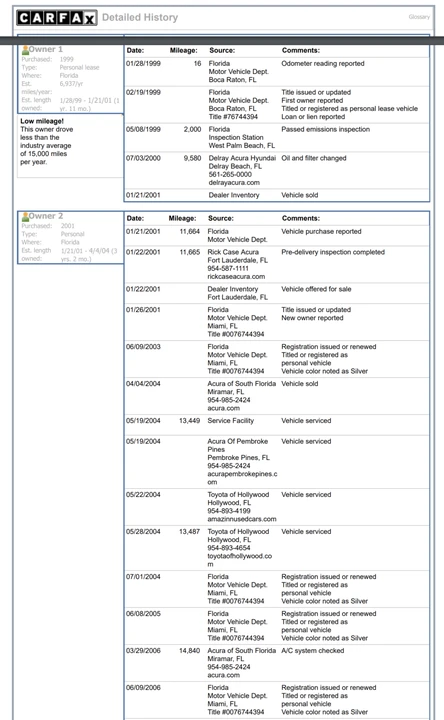Open the toyotaofhollywood.com link
This screenshot has height=720, width=444.
pyautogui.click(x=240, y=560)
